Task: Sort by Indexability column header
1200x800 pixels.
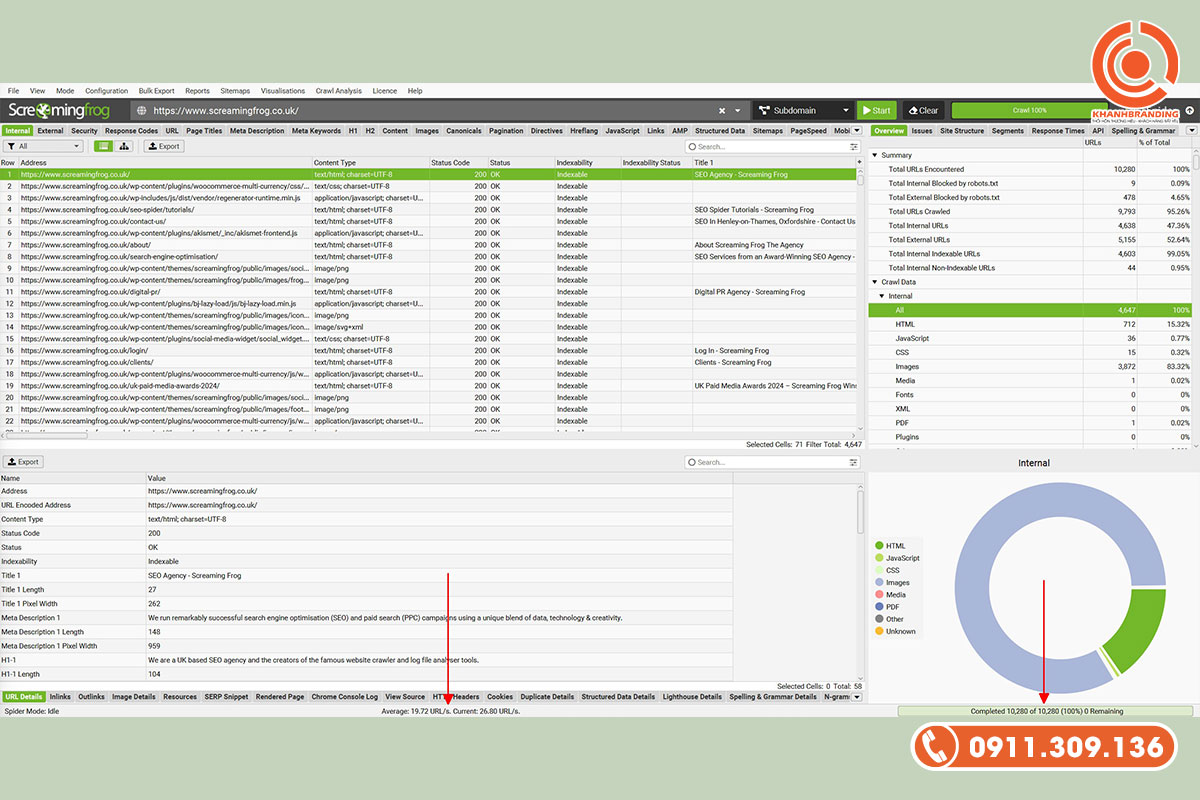Action: pos(587,162)
